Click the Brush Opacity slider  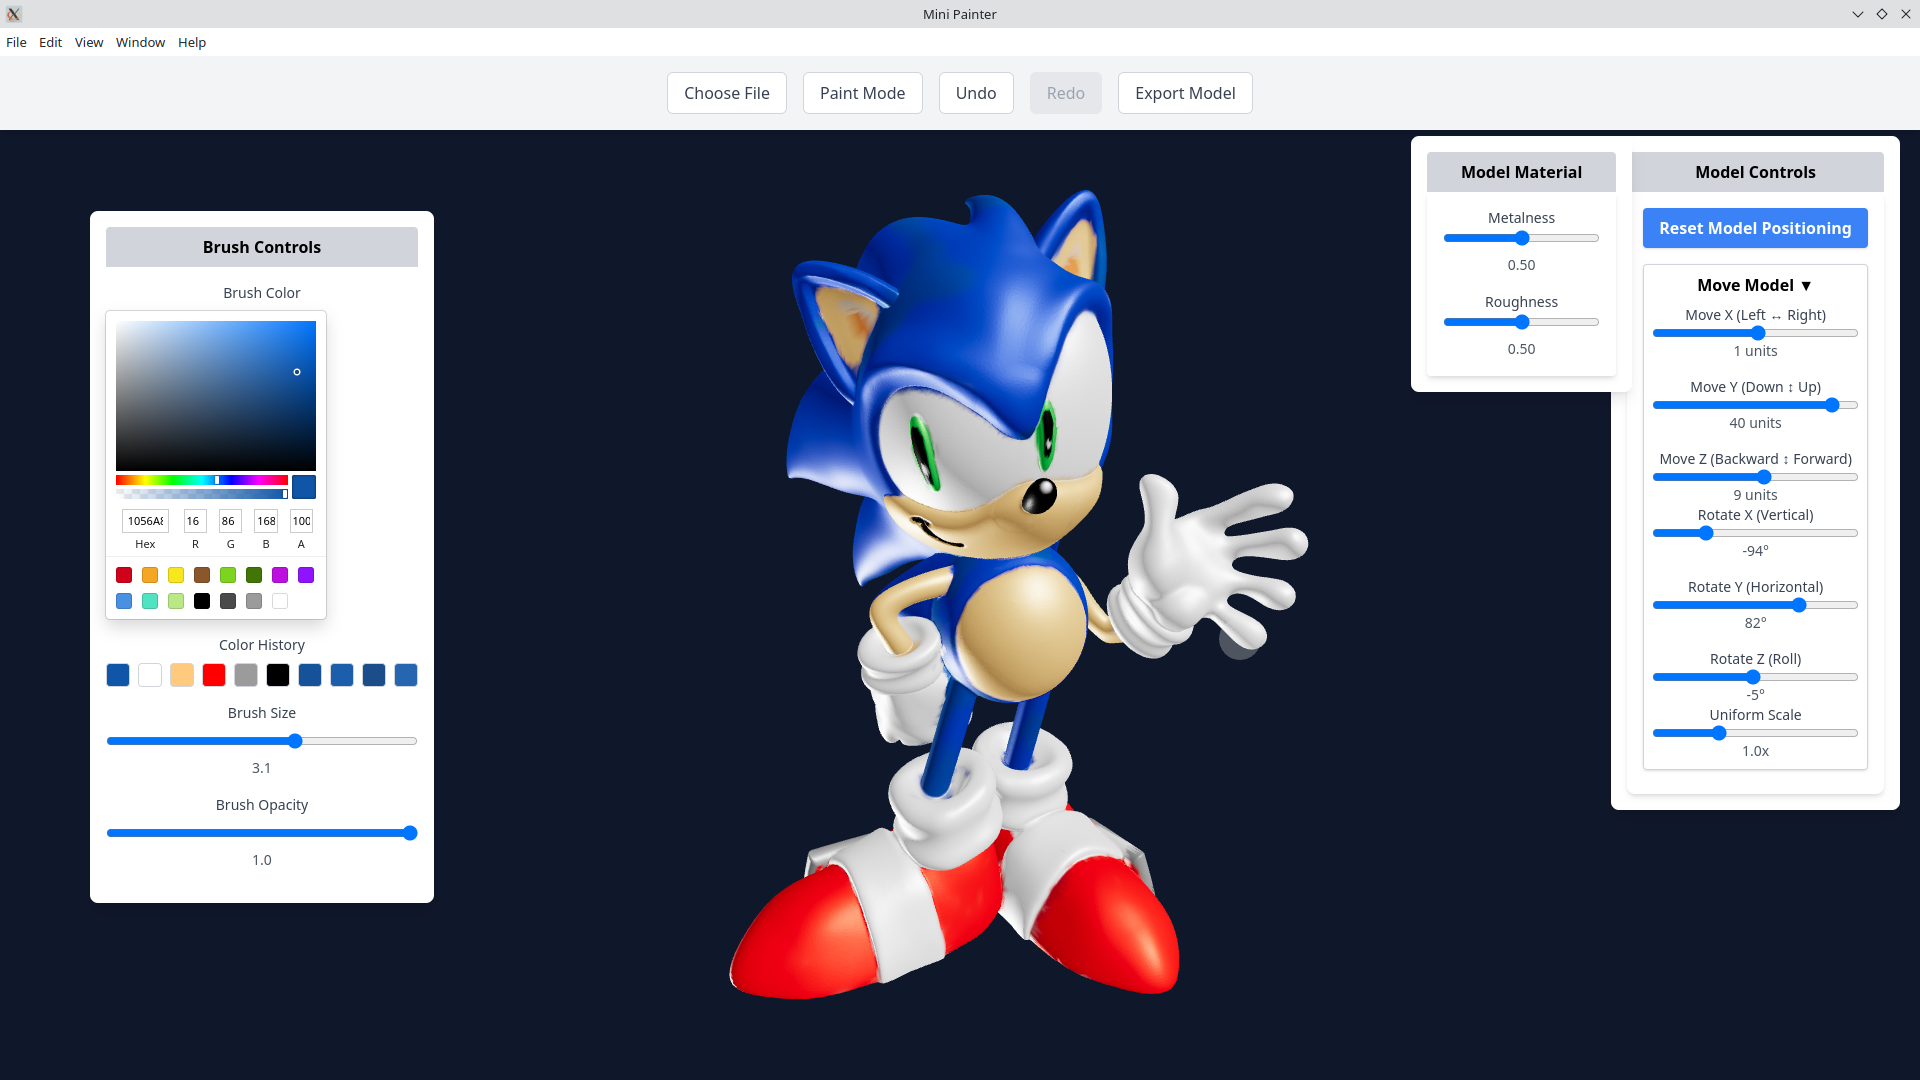tap(262, 833)
